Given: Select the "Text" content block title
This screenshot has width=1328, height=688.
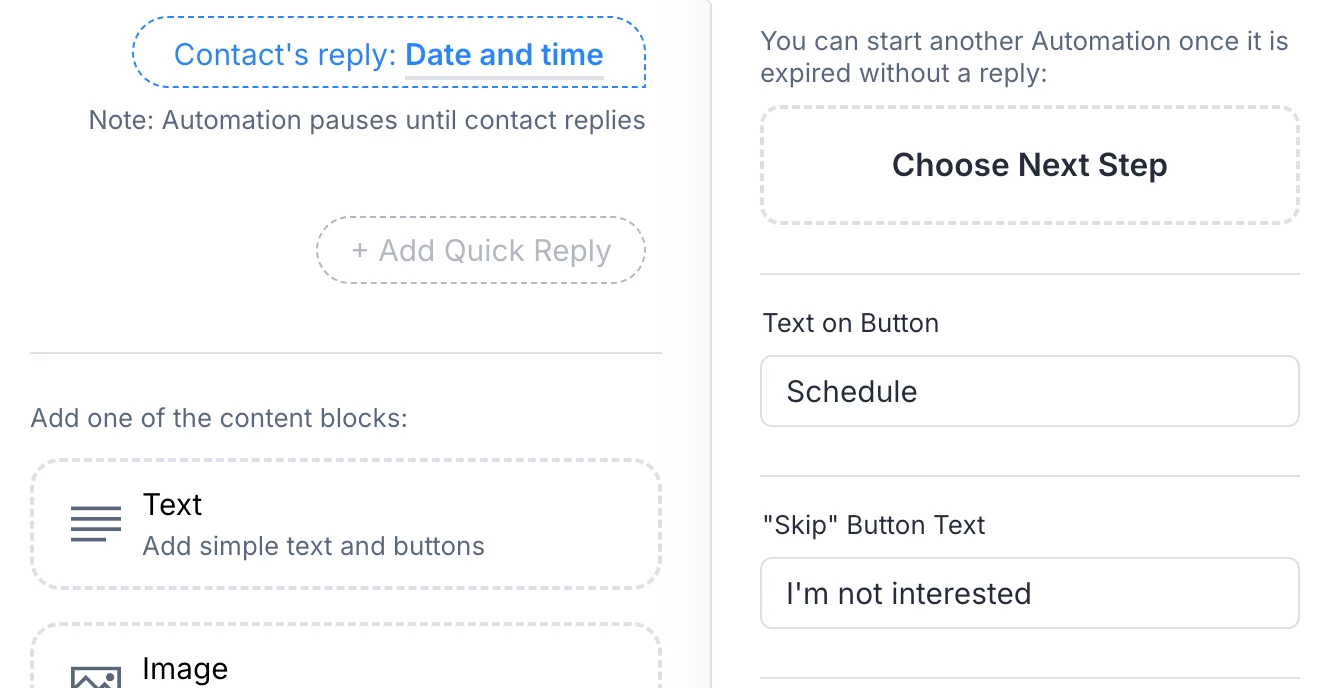Looking at the screenshot, I should click(172, 505).
